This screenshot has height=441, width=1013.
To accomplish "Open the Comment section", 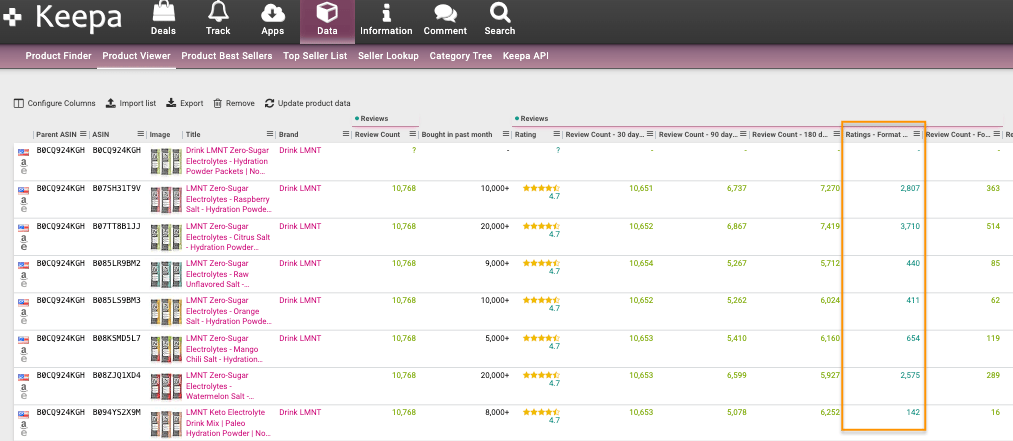I will 445,18.
